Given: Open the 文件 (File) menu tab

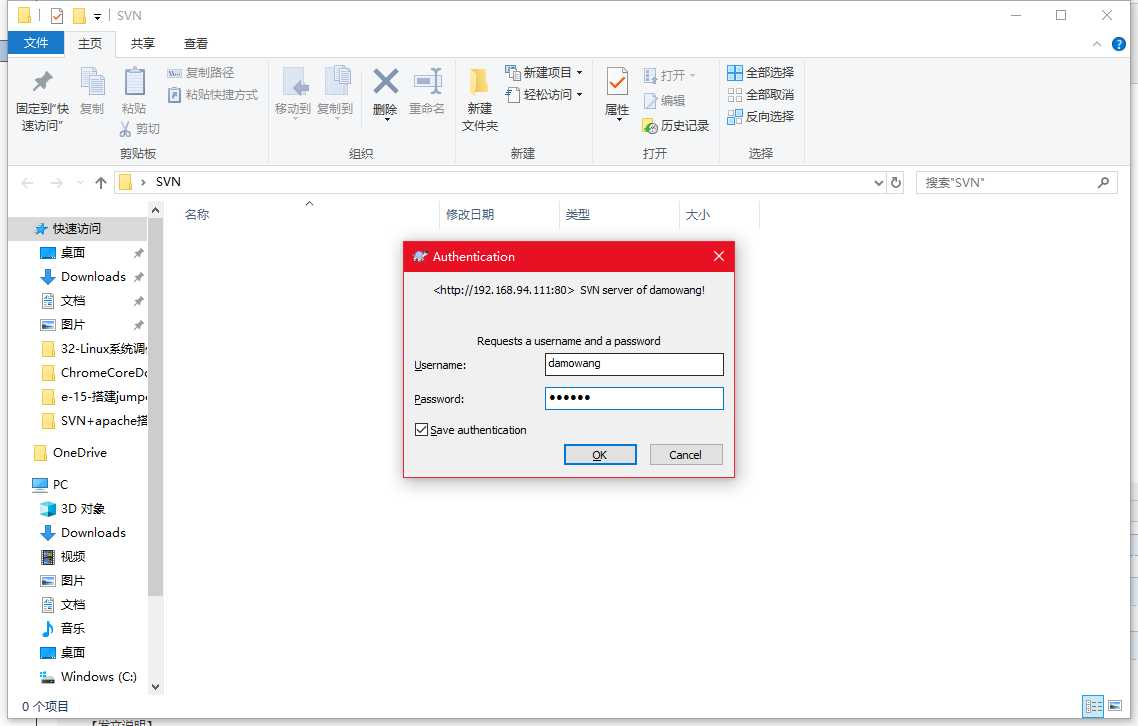Looking at the screenshot, I should coord(36,43).
